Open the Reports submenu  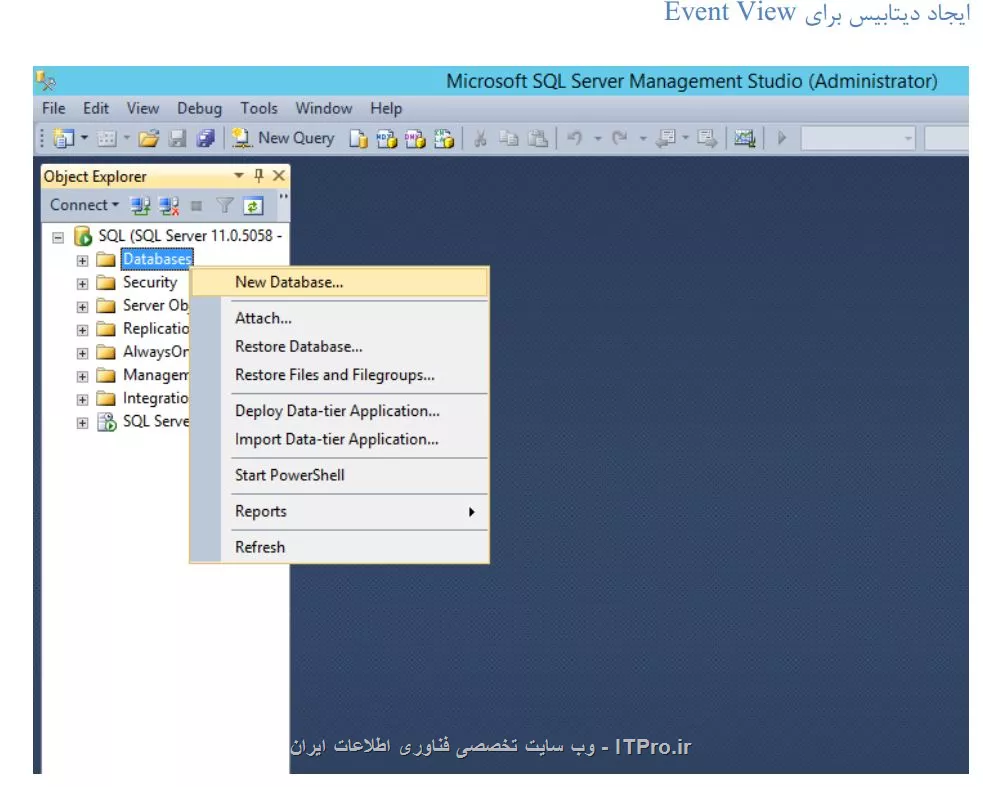click(339, 511)
